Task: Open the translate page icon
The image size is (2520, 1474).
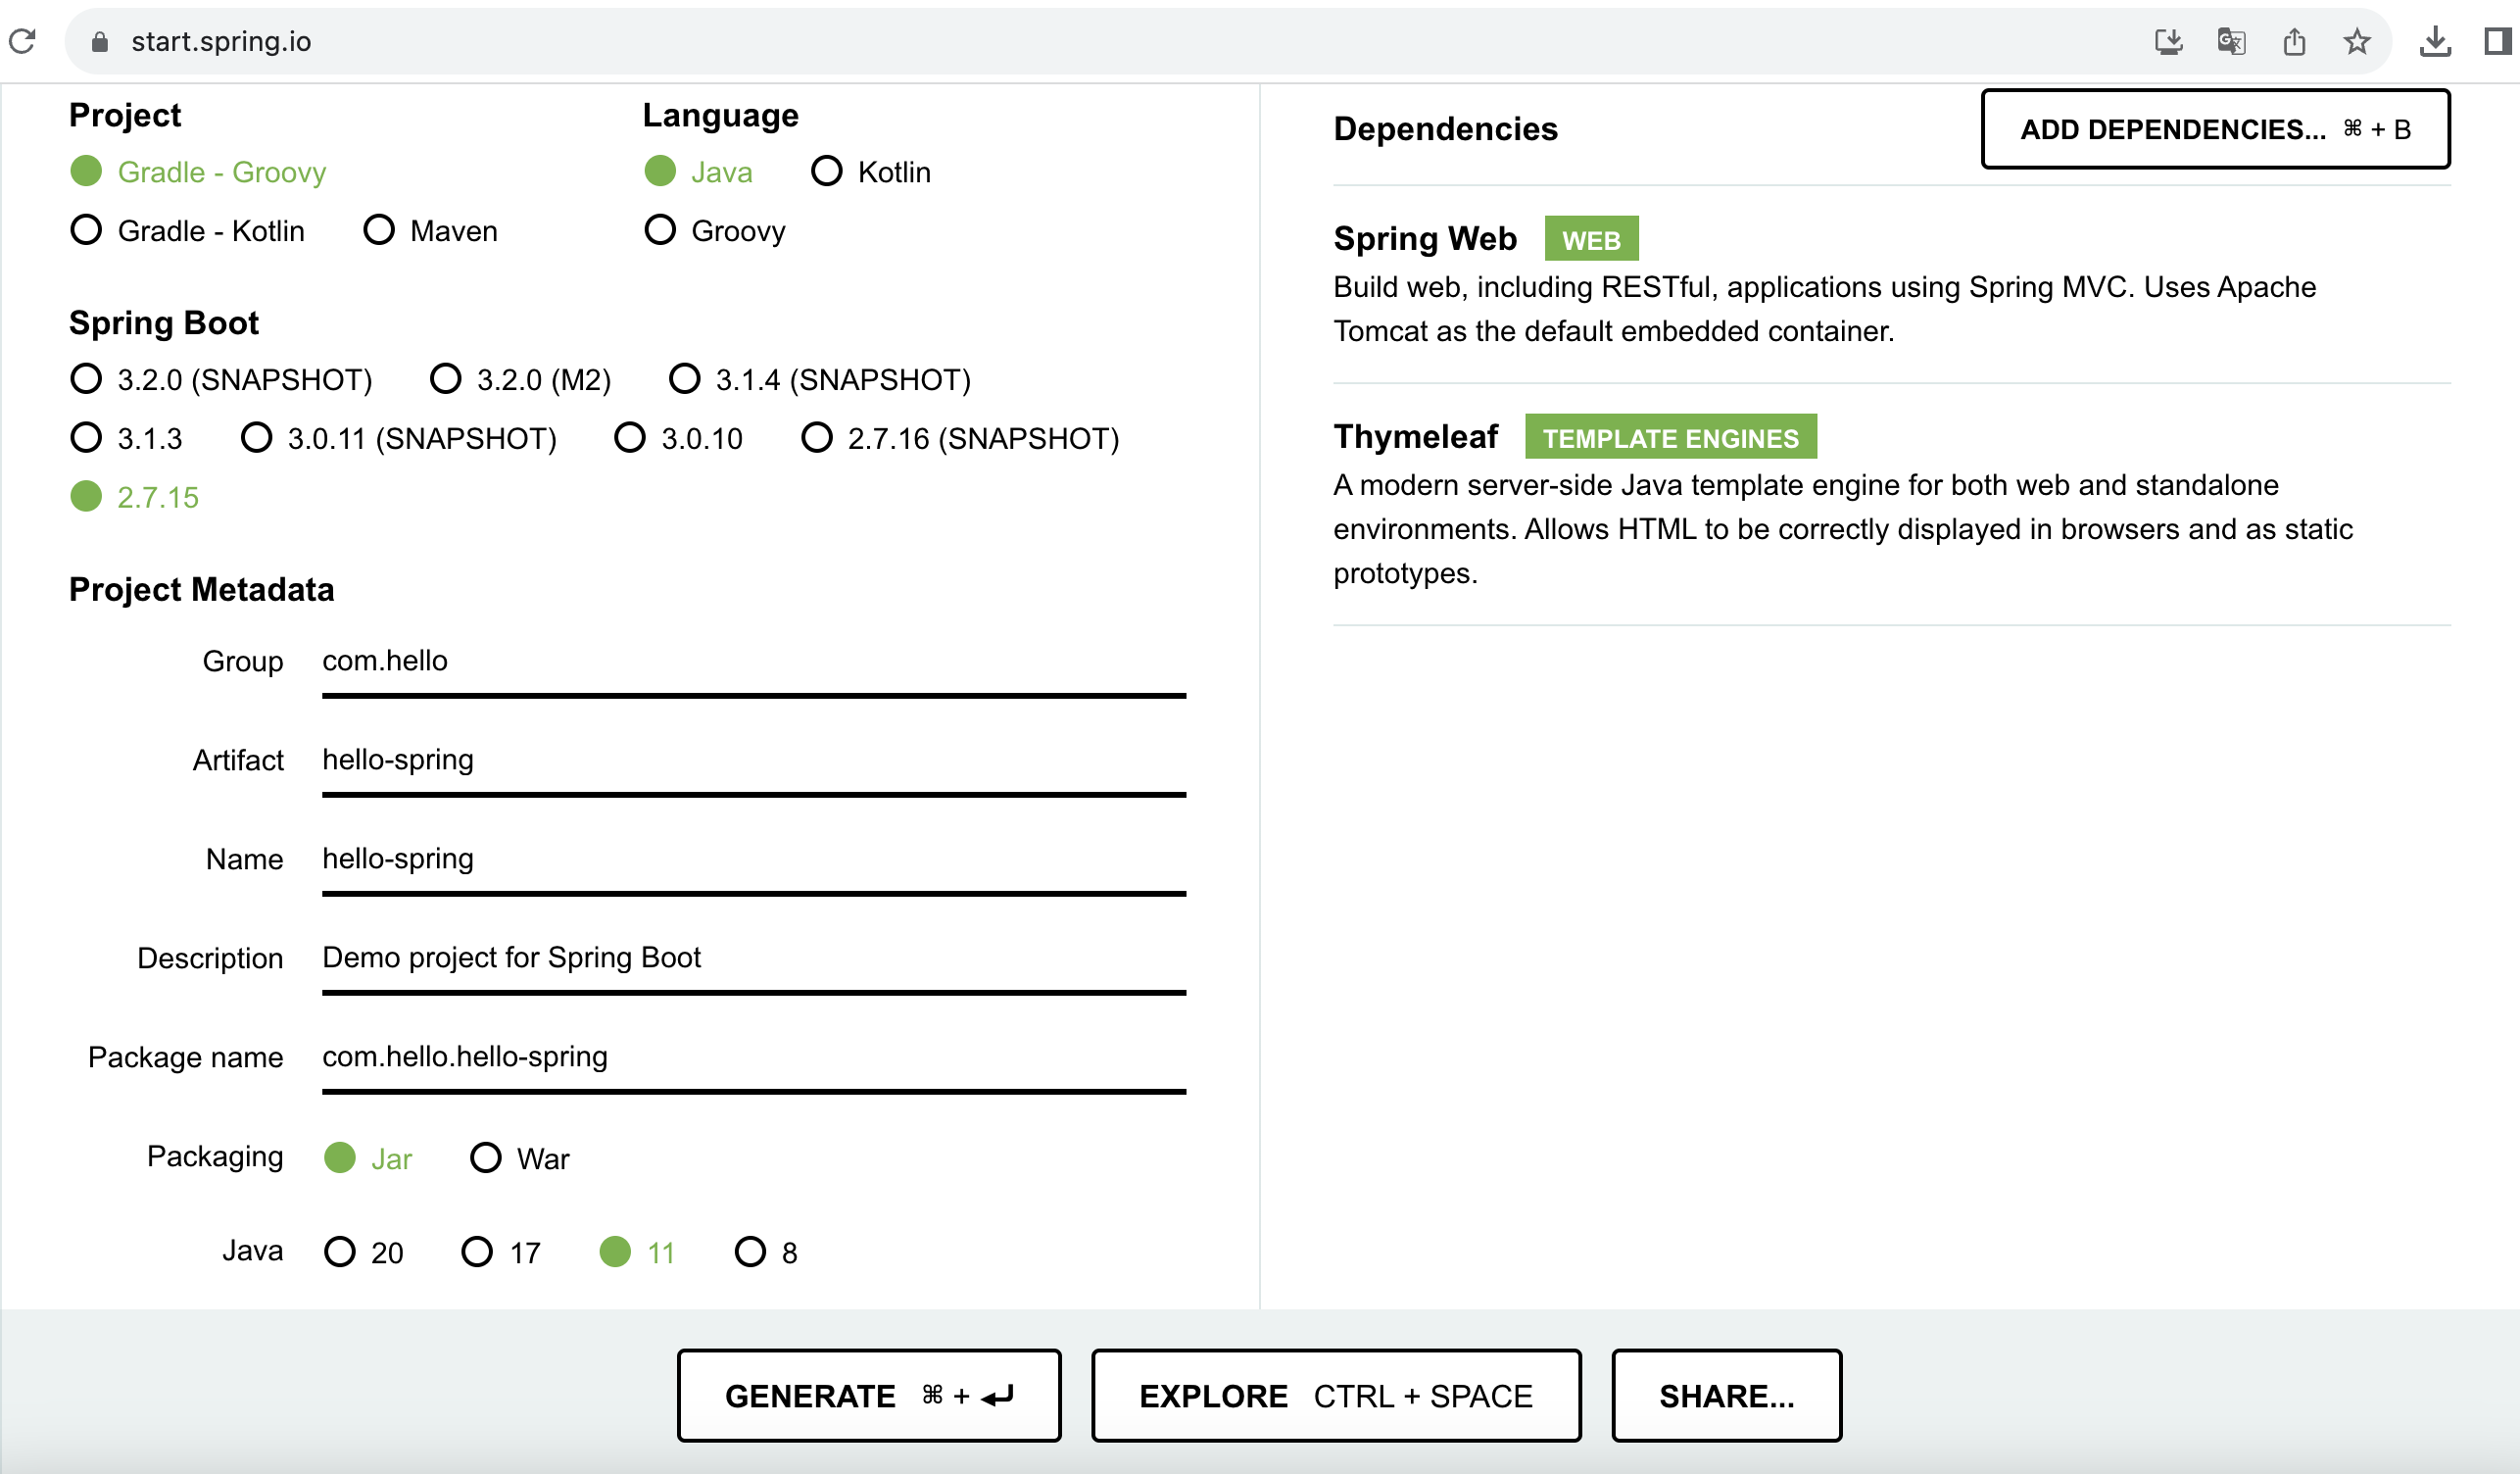Action: pos(2231,41)
